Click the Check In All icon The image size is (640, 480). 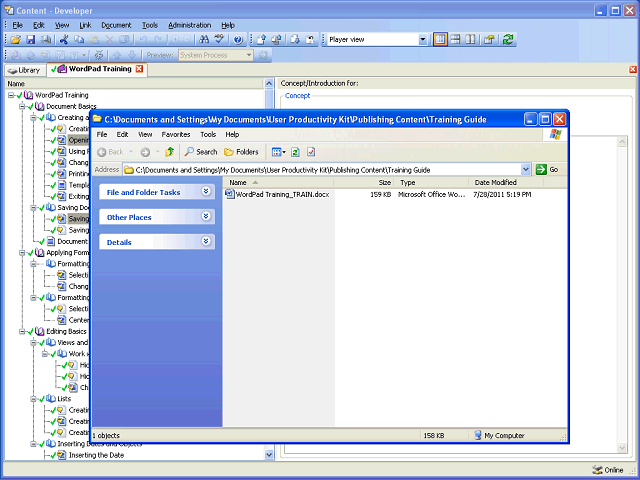point(276,40)
